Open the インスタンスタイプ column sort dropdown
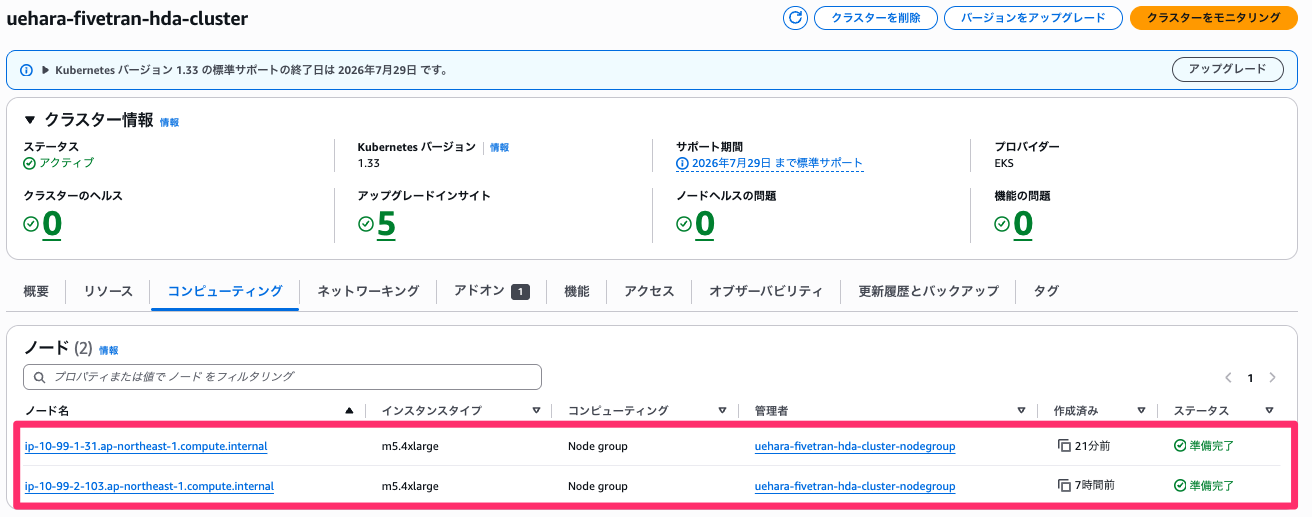1312x517 pixels. [x=536, y=411]
